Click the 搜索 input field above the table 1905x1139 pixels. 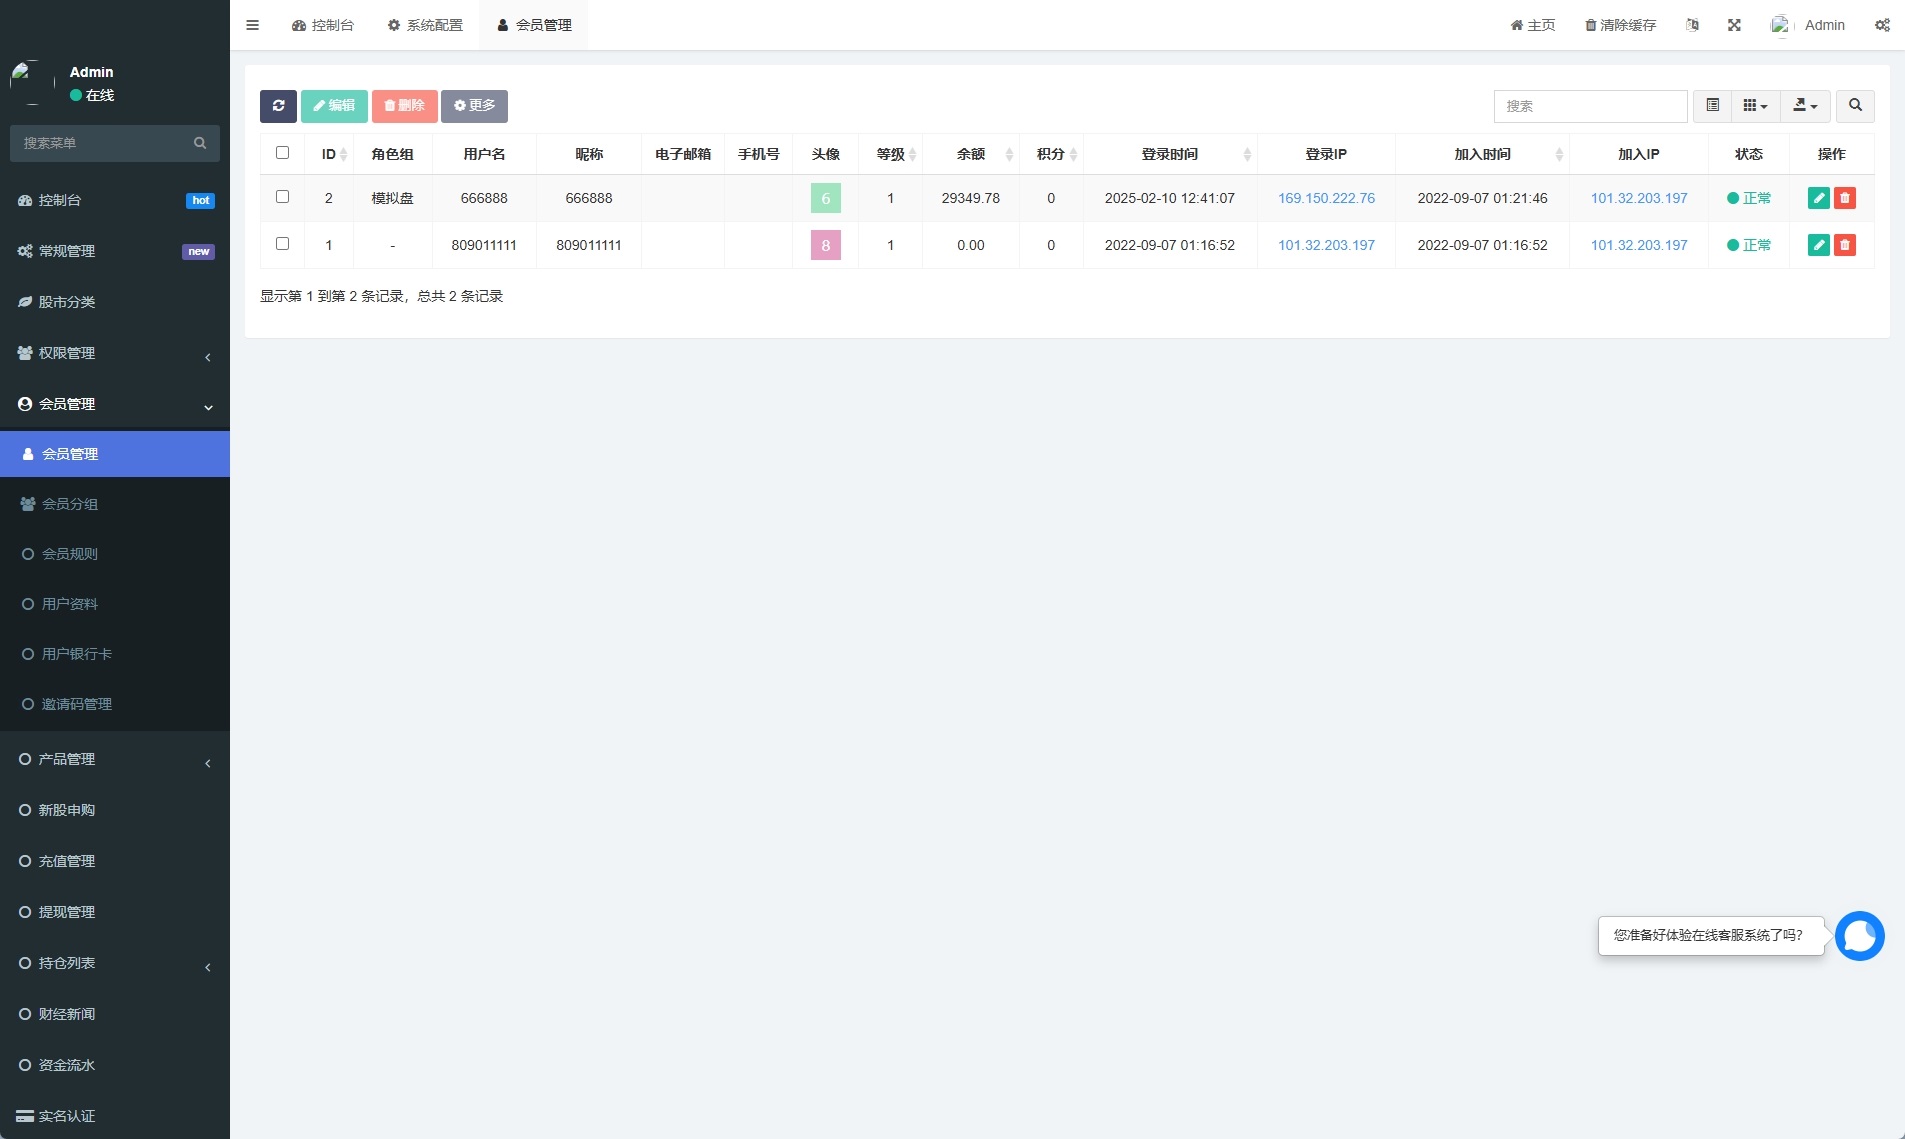pyautogui.click(x=1590, y=106)
